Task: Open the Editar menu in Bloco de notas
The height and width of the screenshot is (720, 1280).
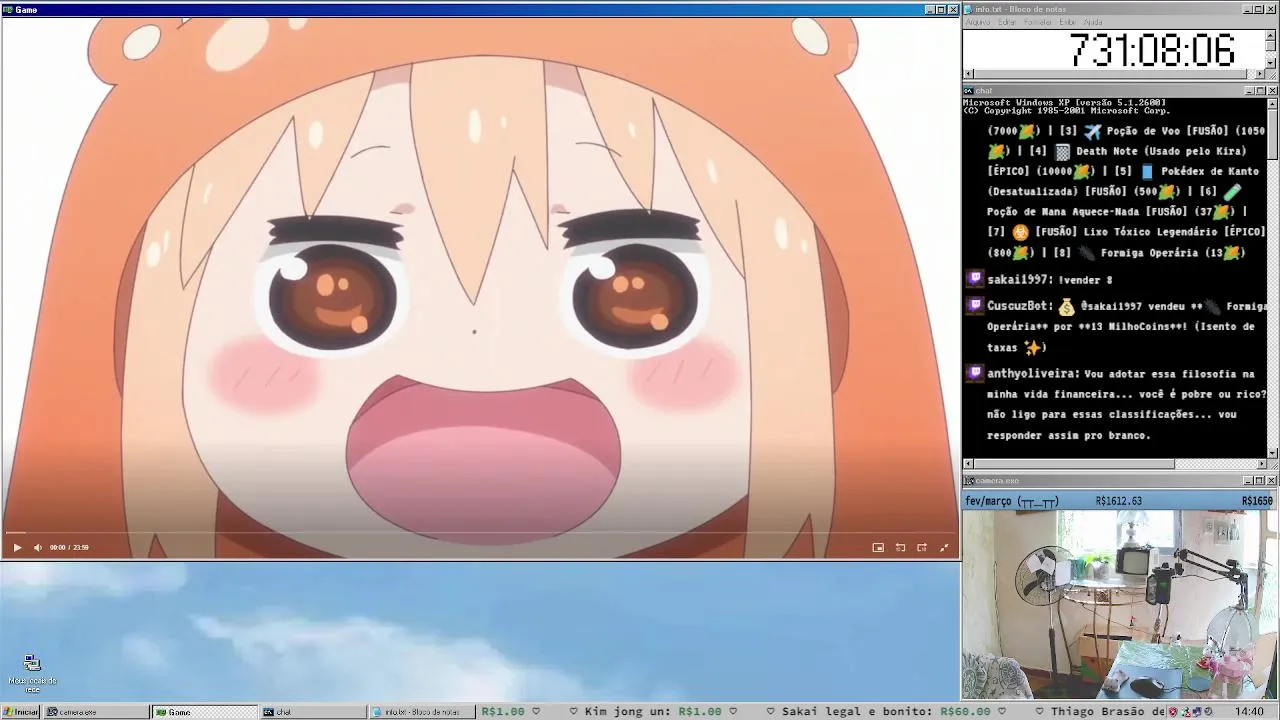Action: (1007, 22)
